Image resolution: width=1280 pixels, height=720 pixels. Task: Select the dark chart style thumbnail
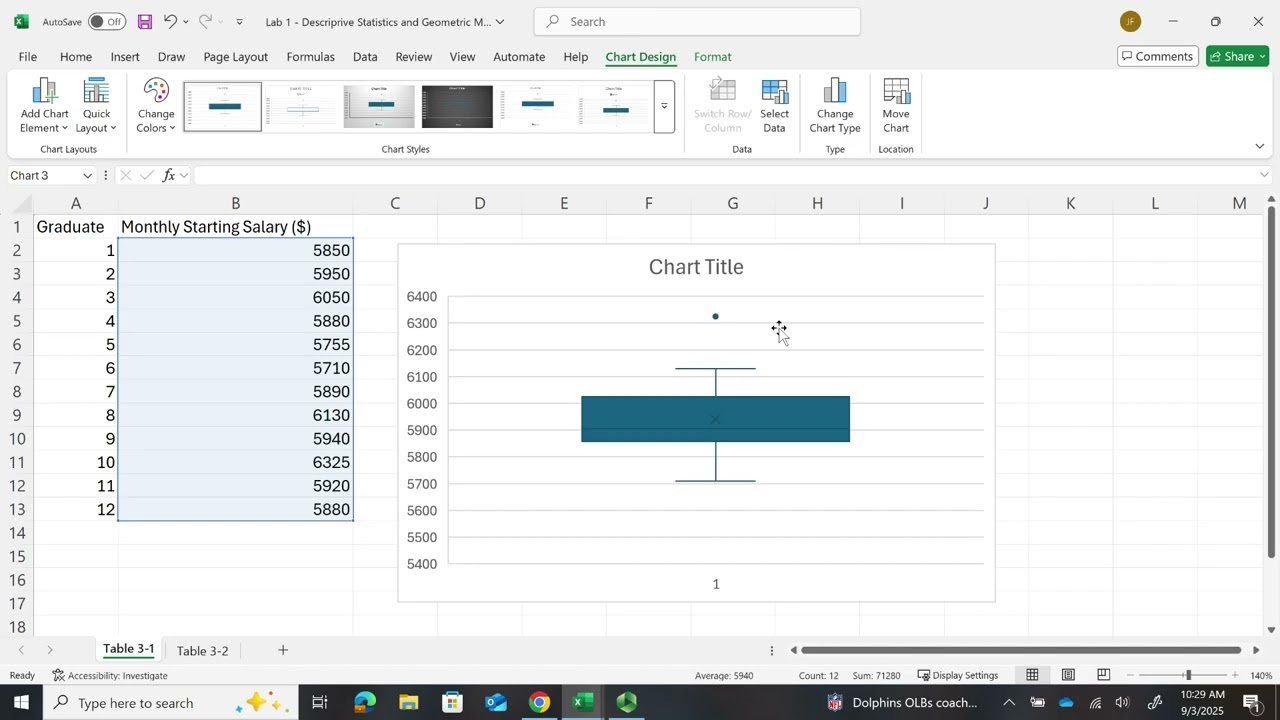tap(457, 107)
